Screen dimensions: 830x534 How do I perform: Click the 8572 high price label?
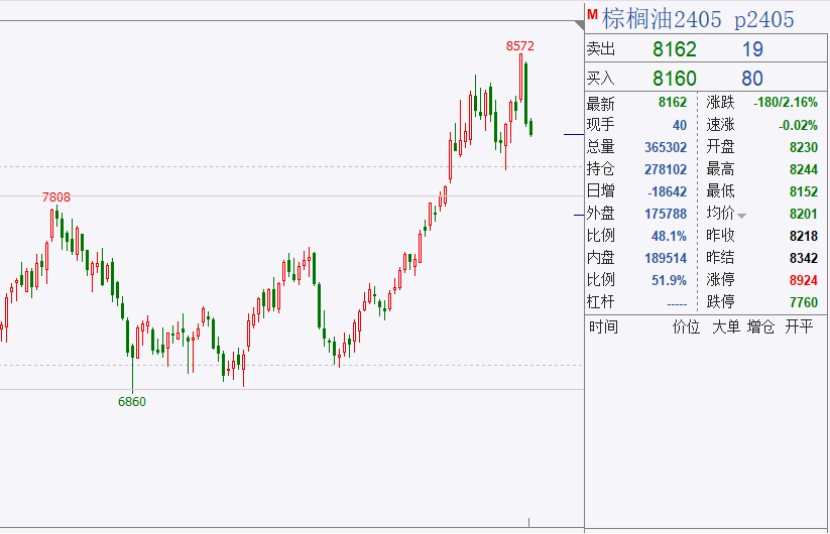(x=520, y=46)
